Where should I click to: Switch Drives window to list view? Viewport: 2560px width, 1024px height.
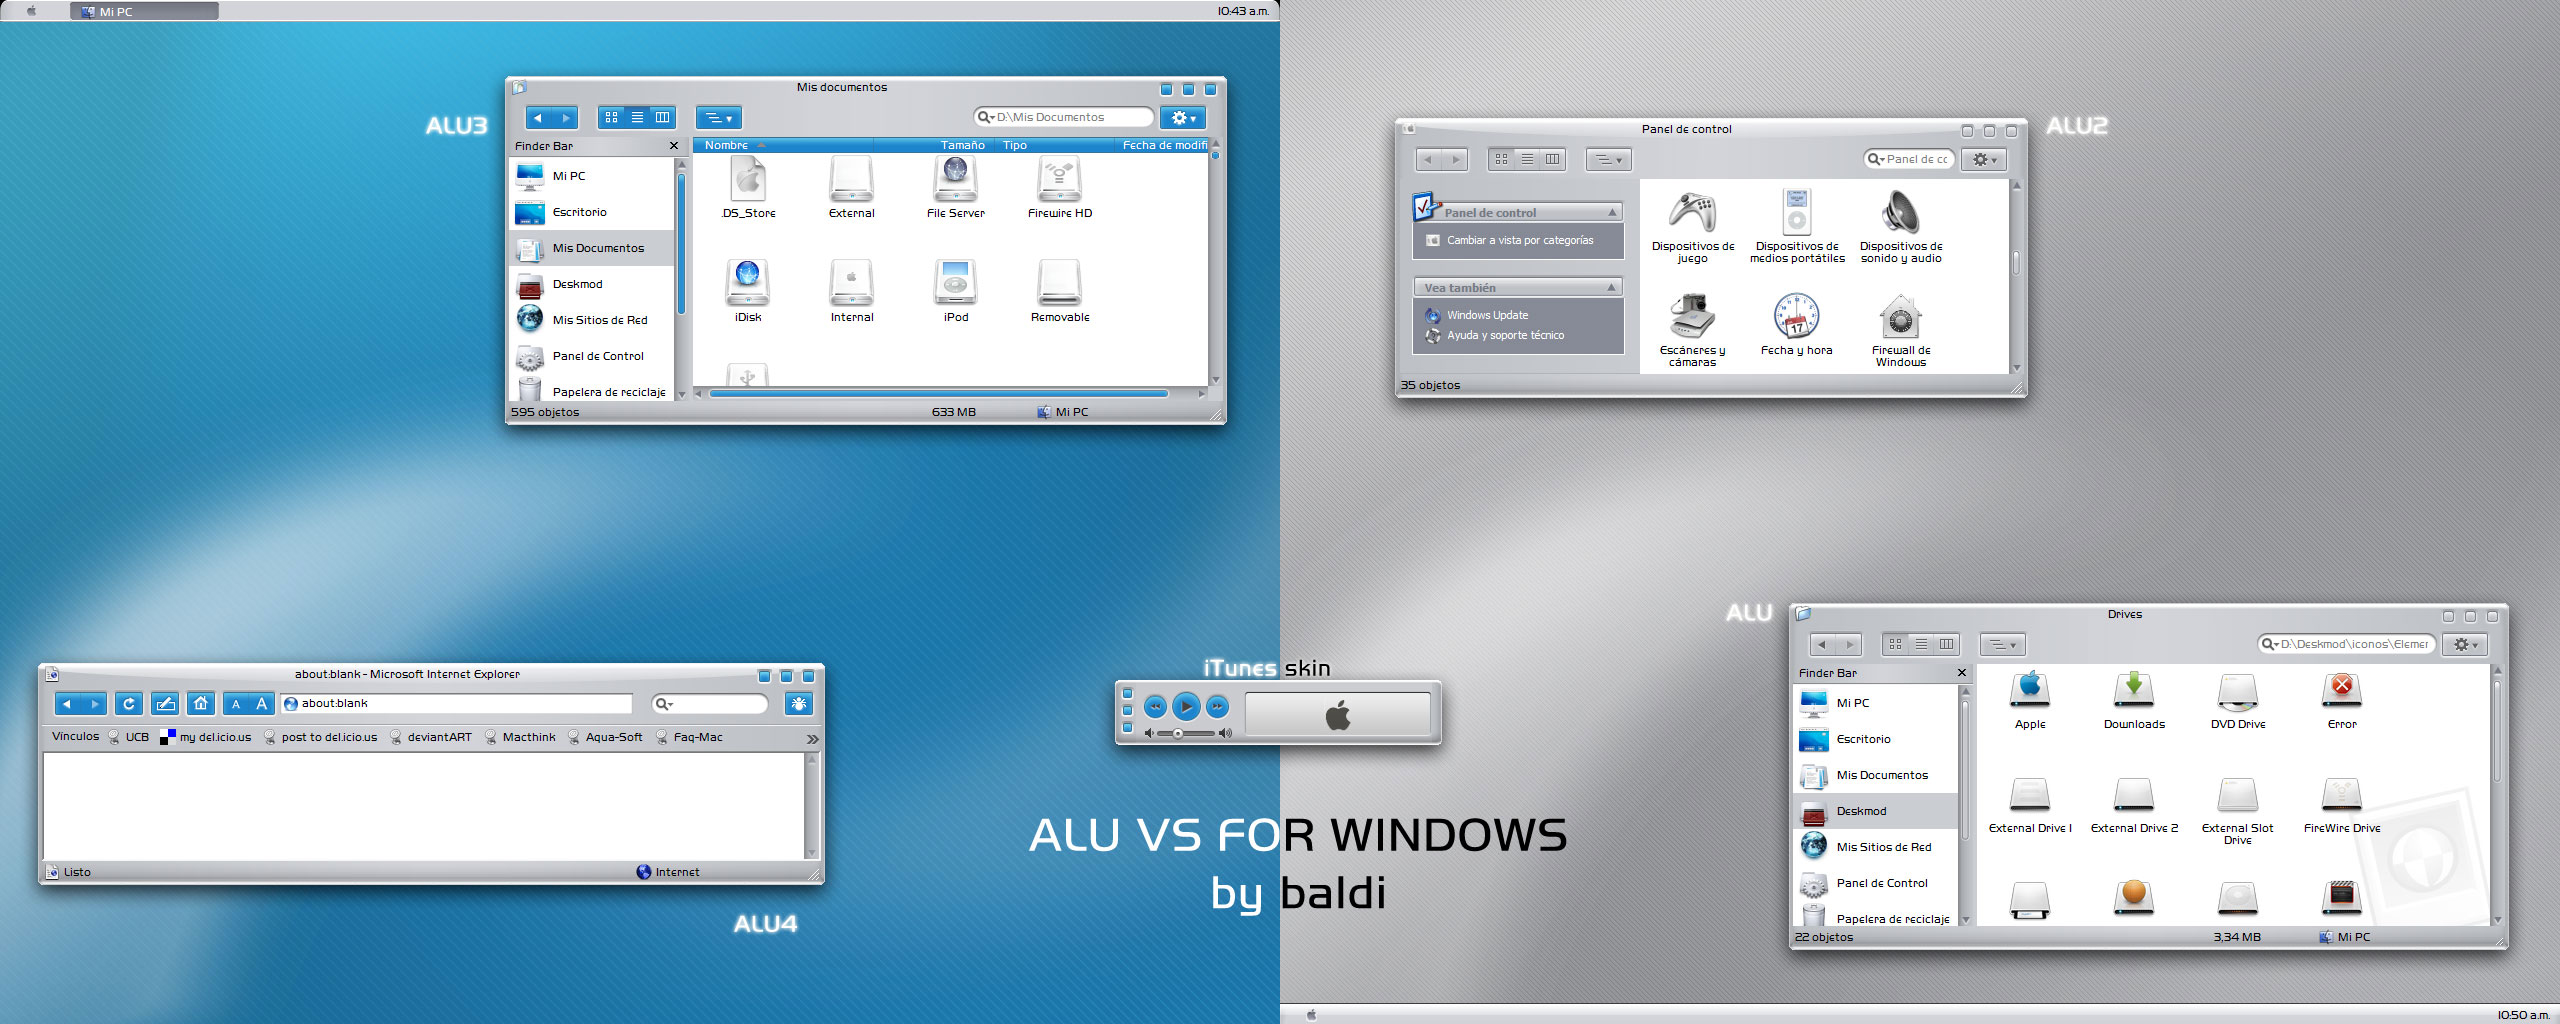pyautogui.click(x=1921, y=645)
